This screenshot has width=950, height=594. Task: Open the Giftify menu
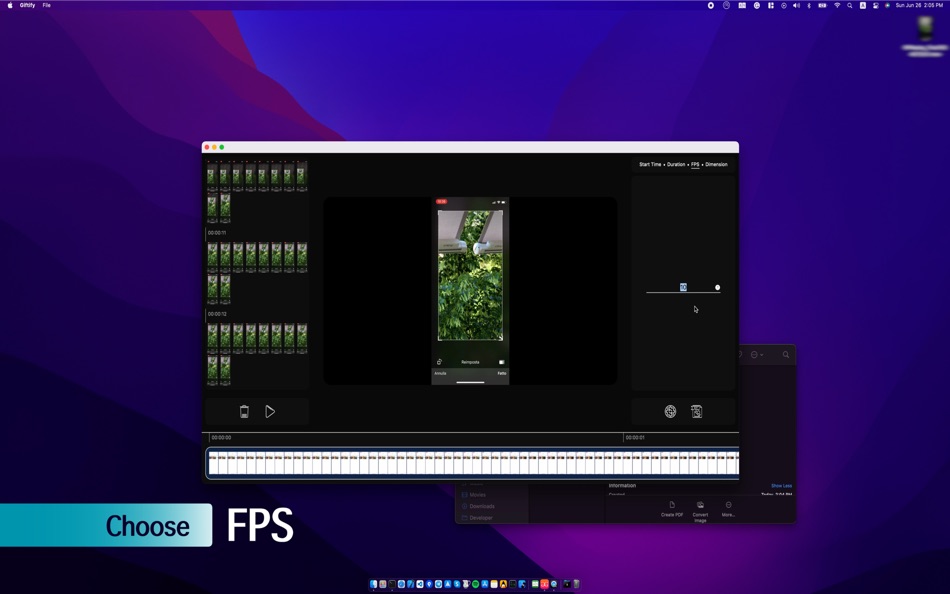(x=27, y=5)
